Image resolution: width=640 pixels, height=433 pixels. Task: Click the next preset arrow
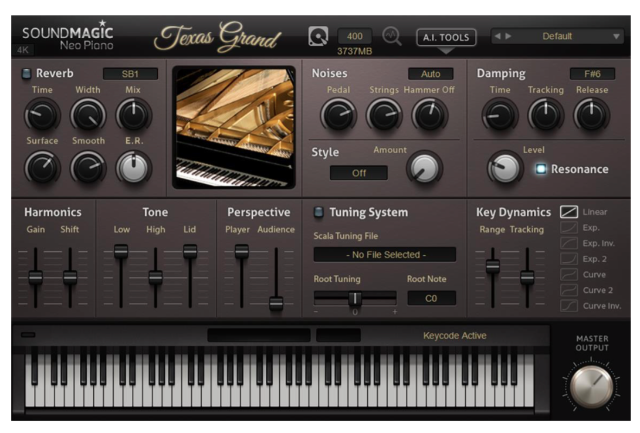pos(508,36)
